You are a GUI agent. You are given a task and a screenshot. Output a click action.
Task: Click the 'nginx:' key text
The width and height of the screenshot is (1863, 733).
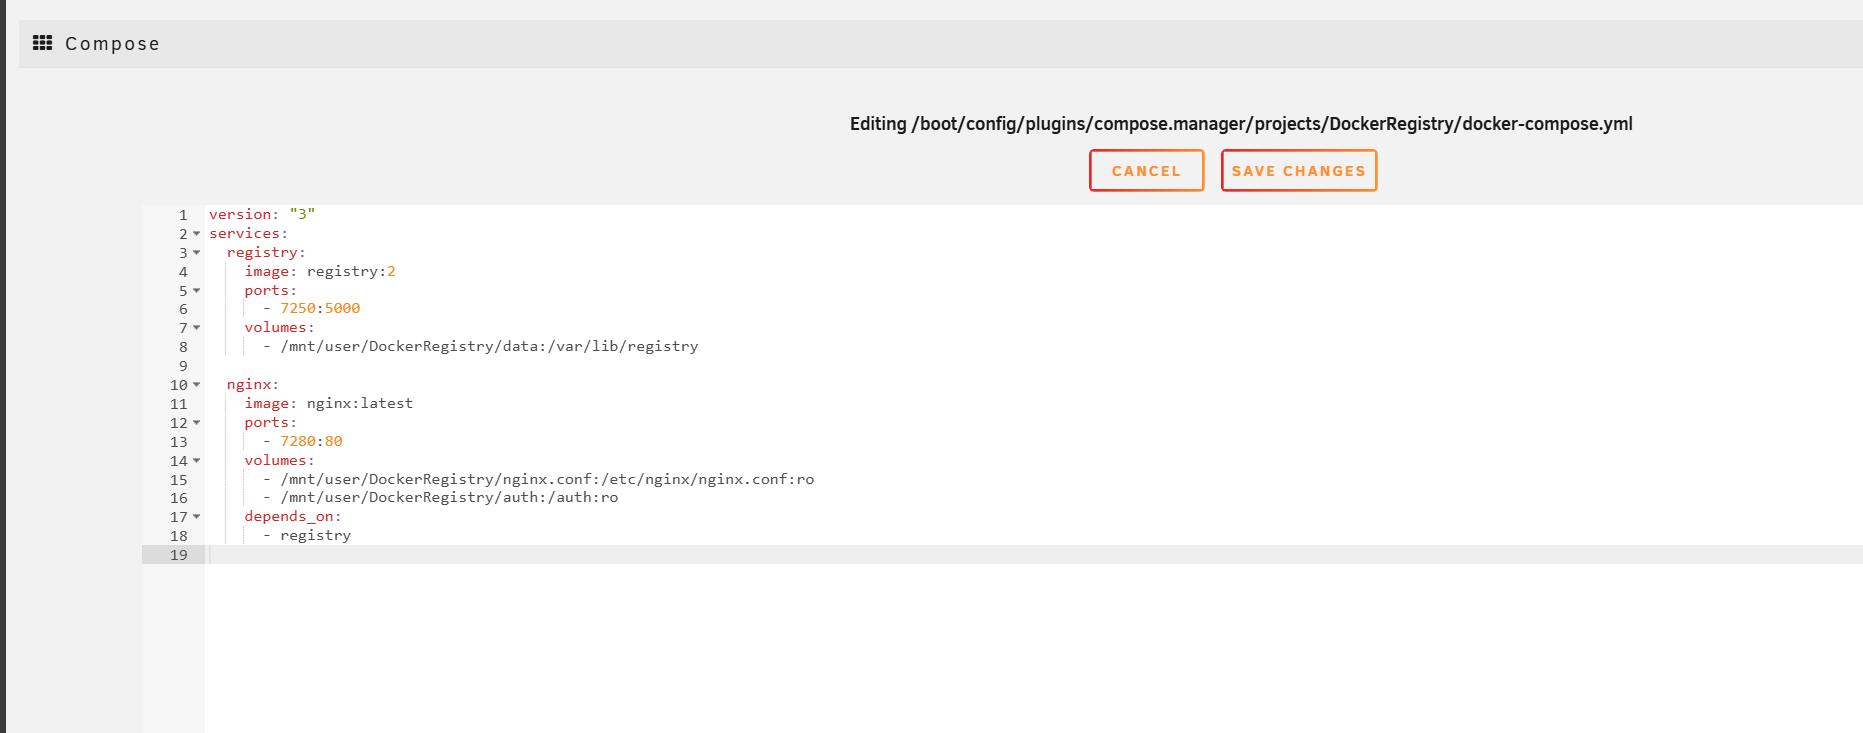coord(253,384)
